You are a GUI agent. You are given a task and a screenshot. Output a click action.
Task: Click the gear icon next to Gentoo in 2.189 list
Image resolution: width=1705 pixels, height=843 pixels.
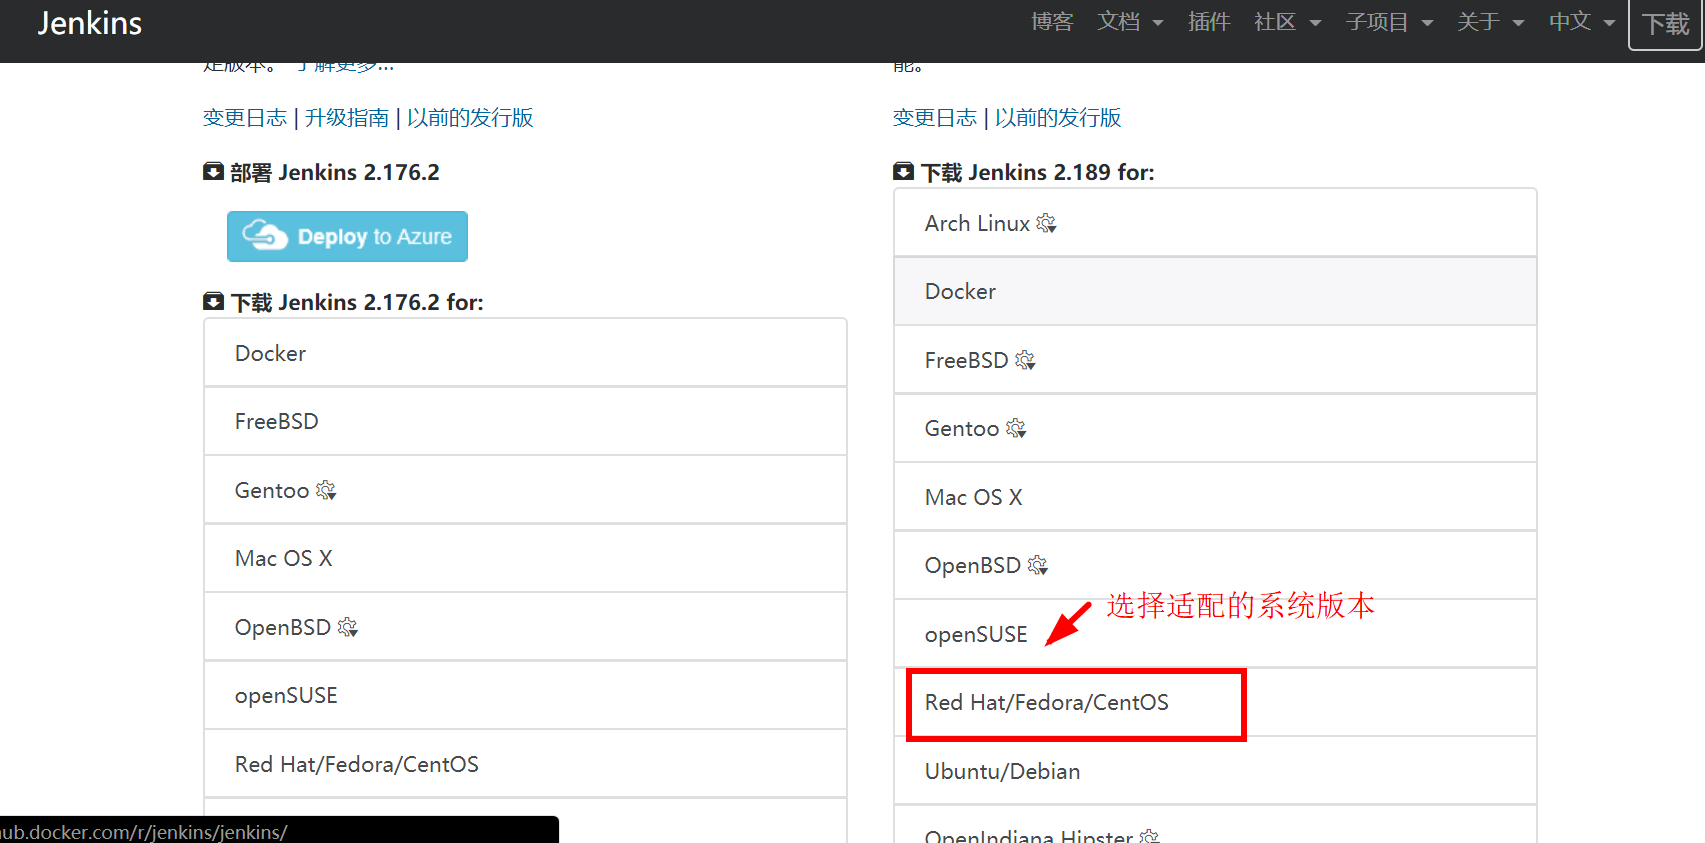coord(1016,428)
